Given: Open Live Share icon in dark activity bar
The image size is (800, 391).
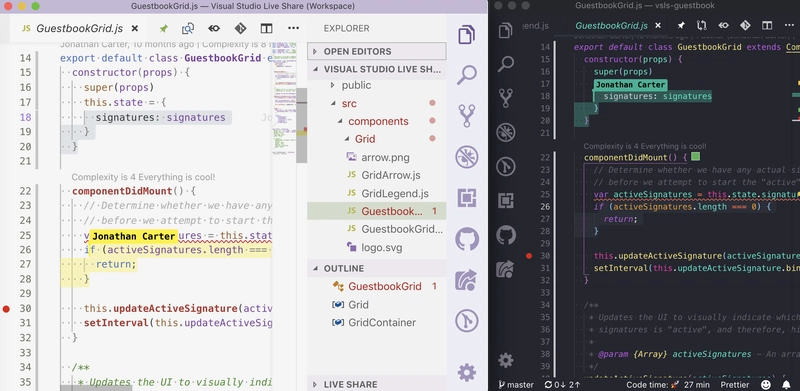Looking at the screenshot, I should click(506, 268).
